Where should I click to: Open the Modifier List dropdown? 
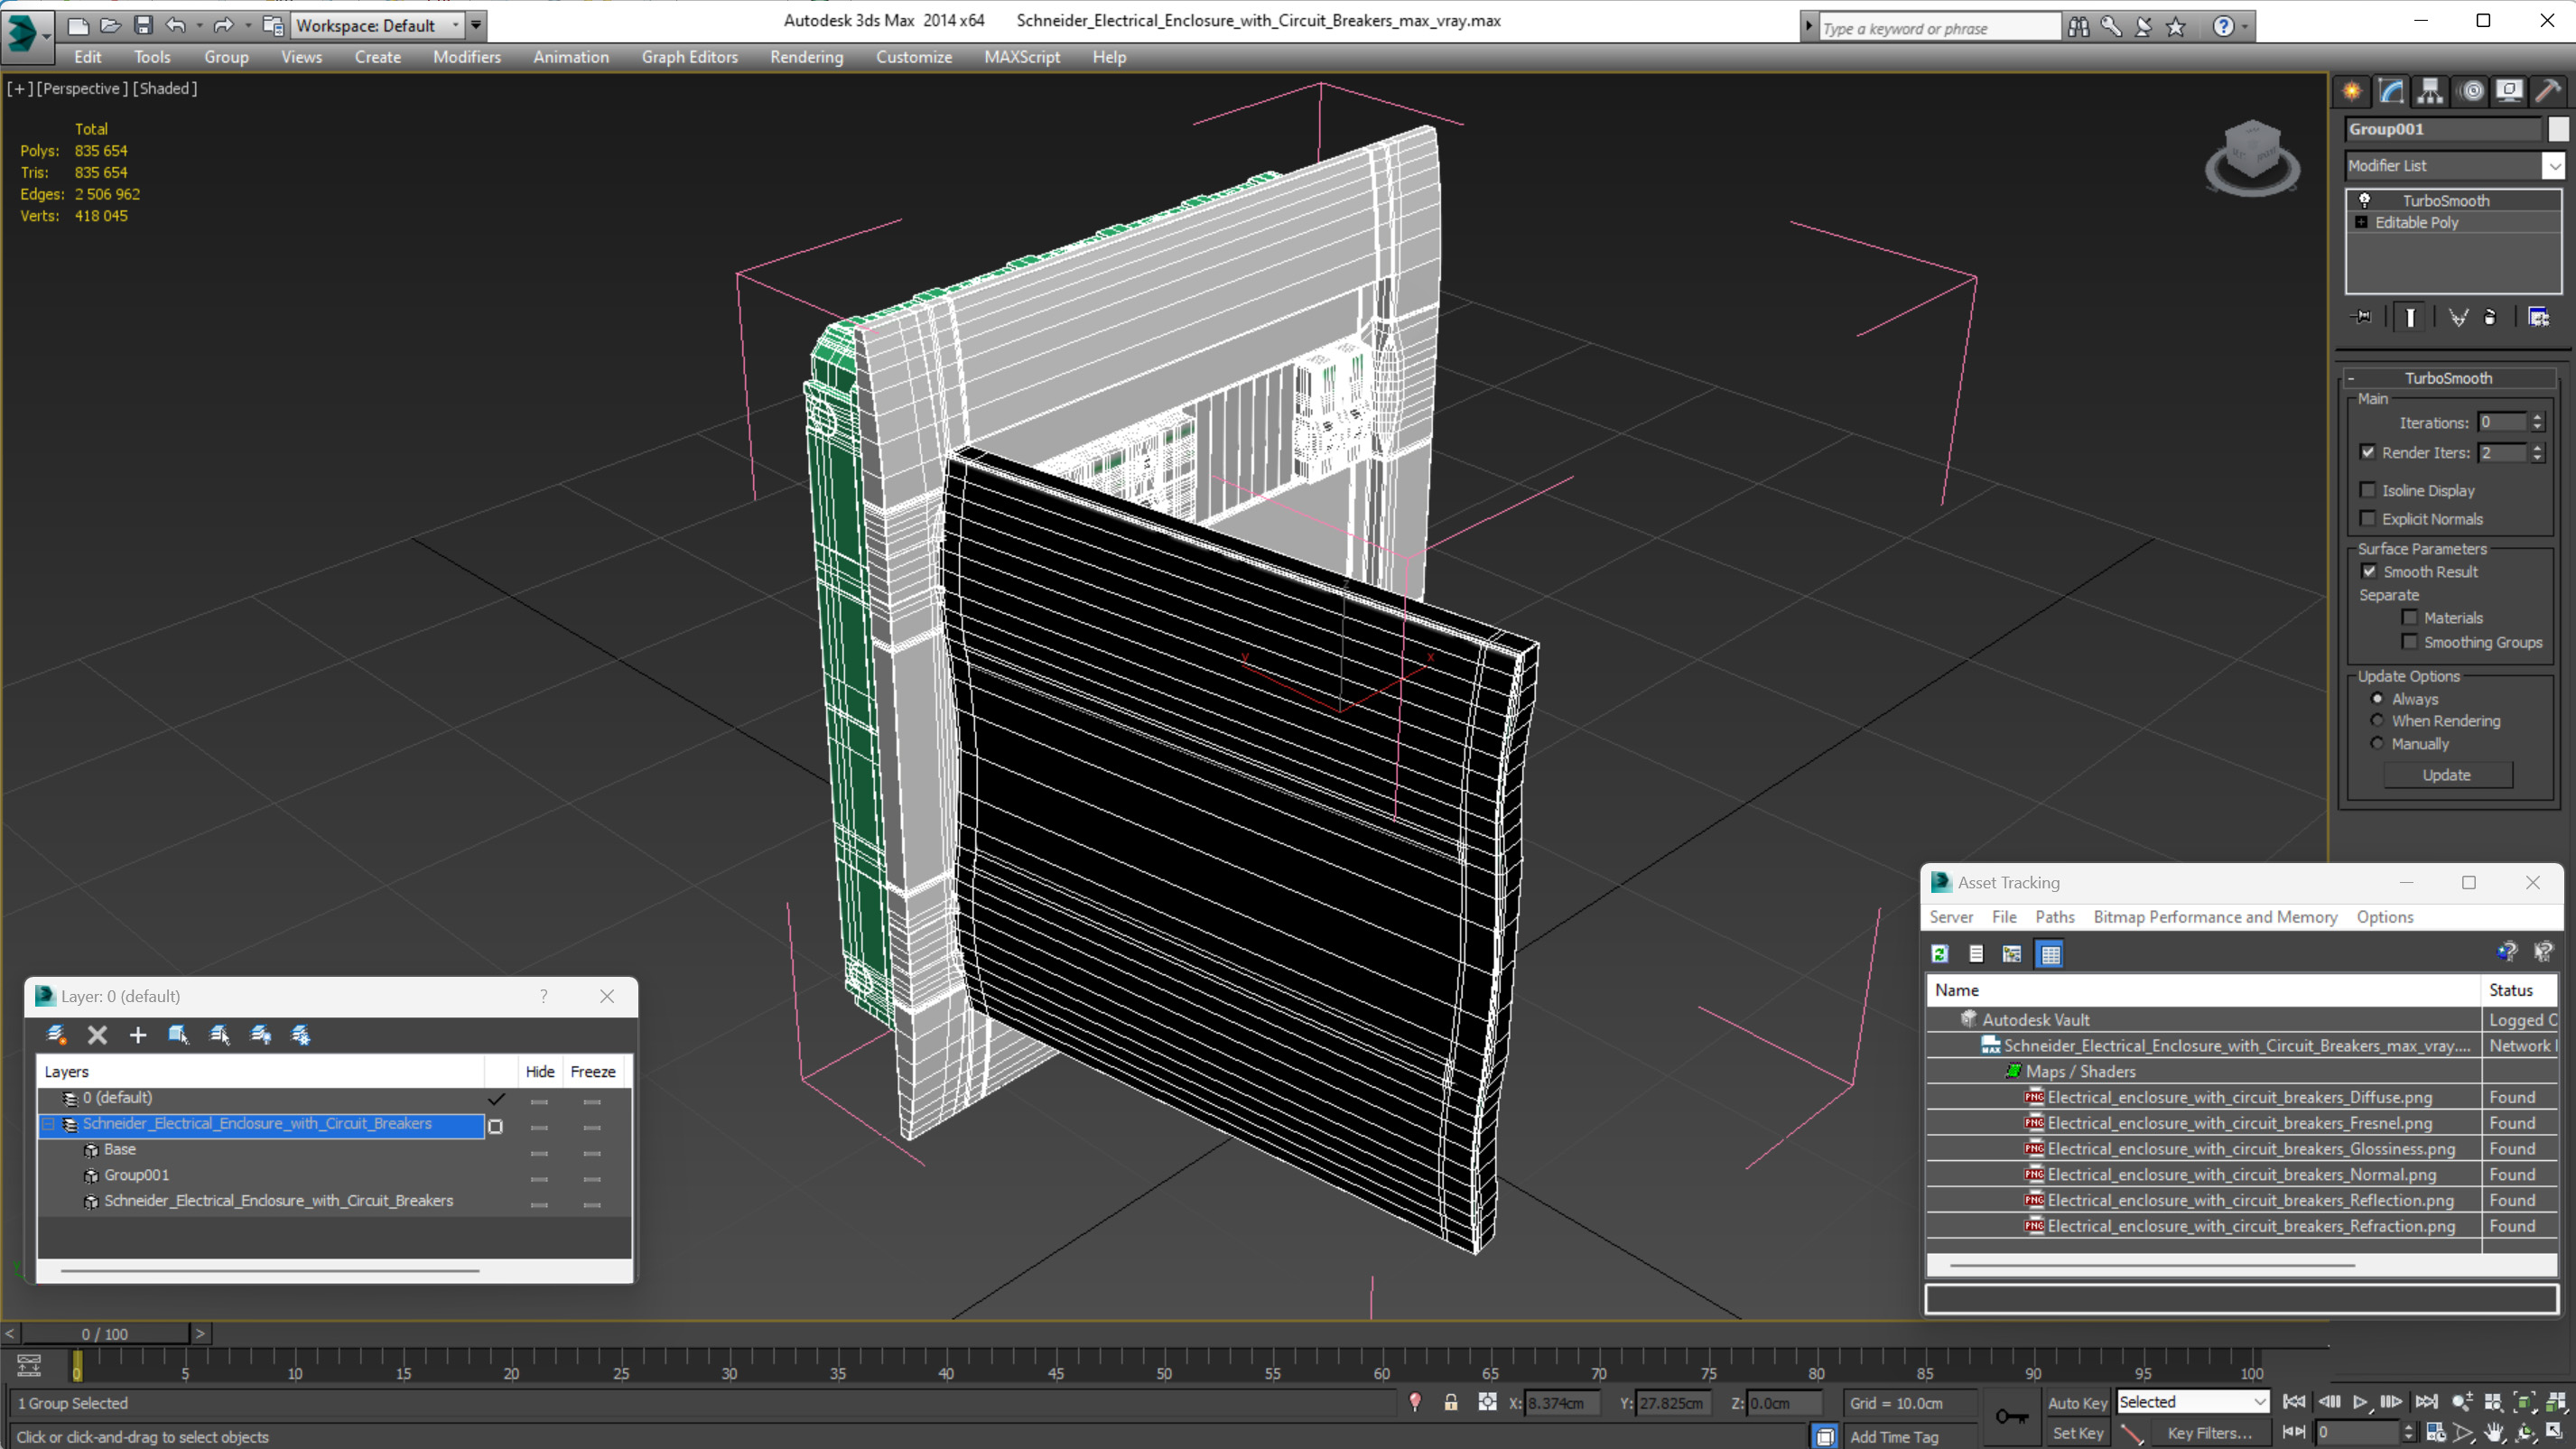click(2554, 166)
